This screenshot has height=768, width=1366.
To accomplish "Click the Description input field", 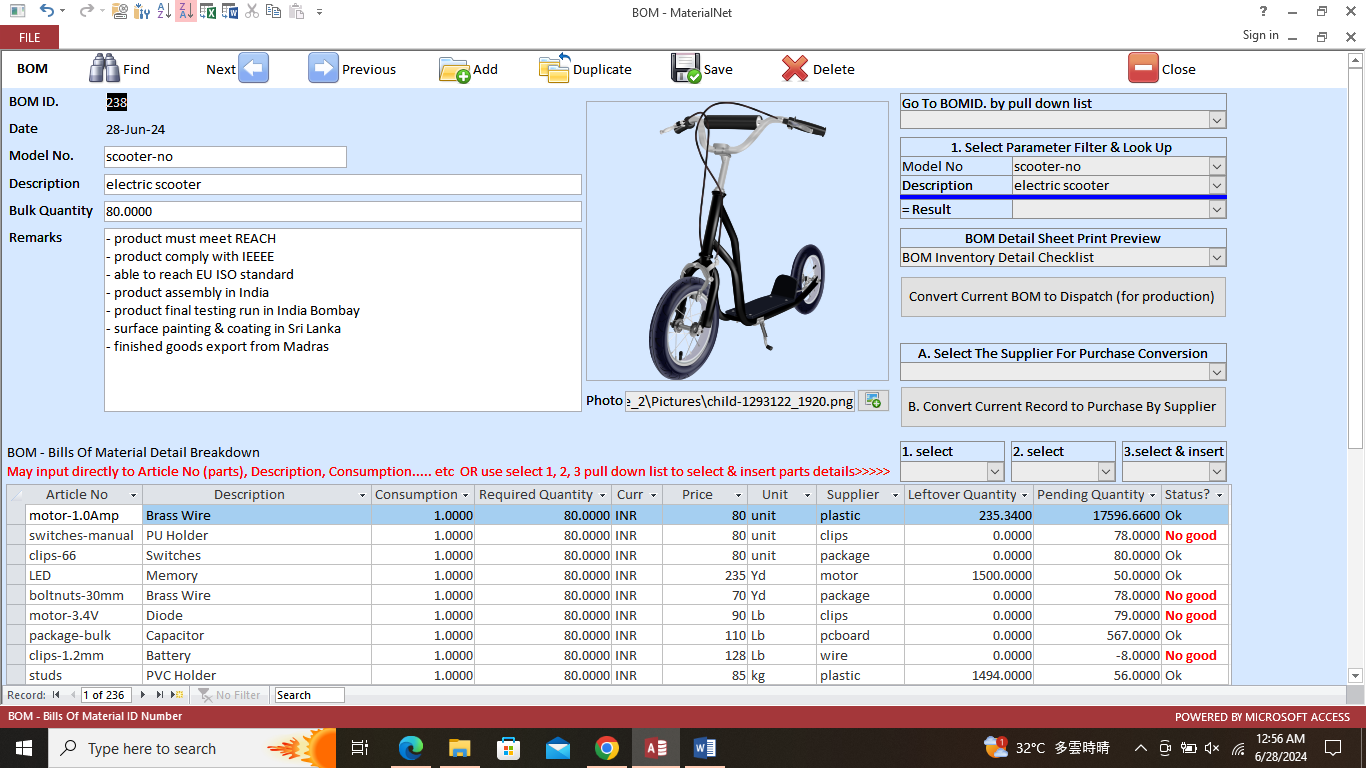I will click(343, 185).
